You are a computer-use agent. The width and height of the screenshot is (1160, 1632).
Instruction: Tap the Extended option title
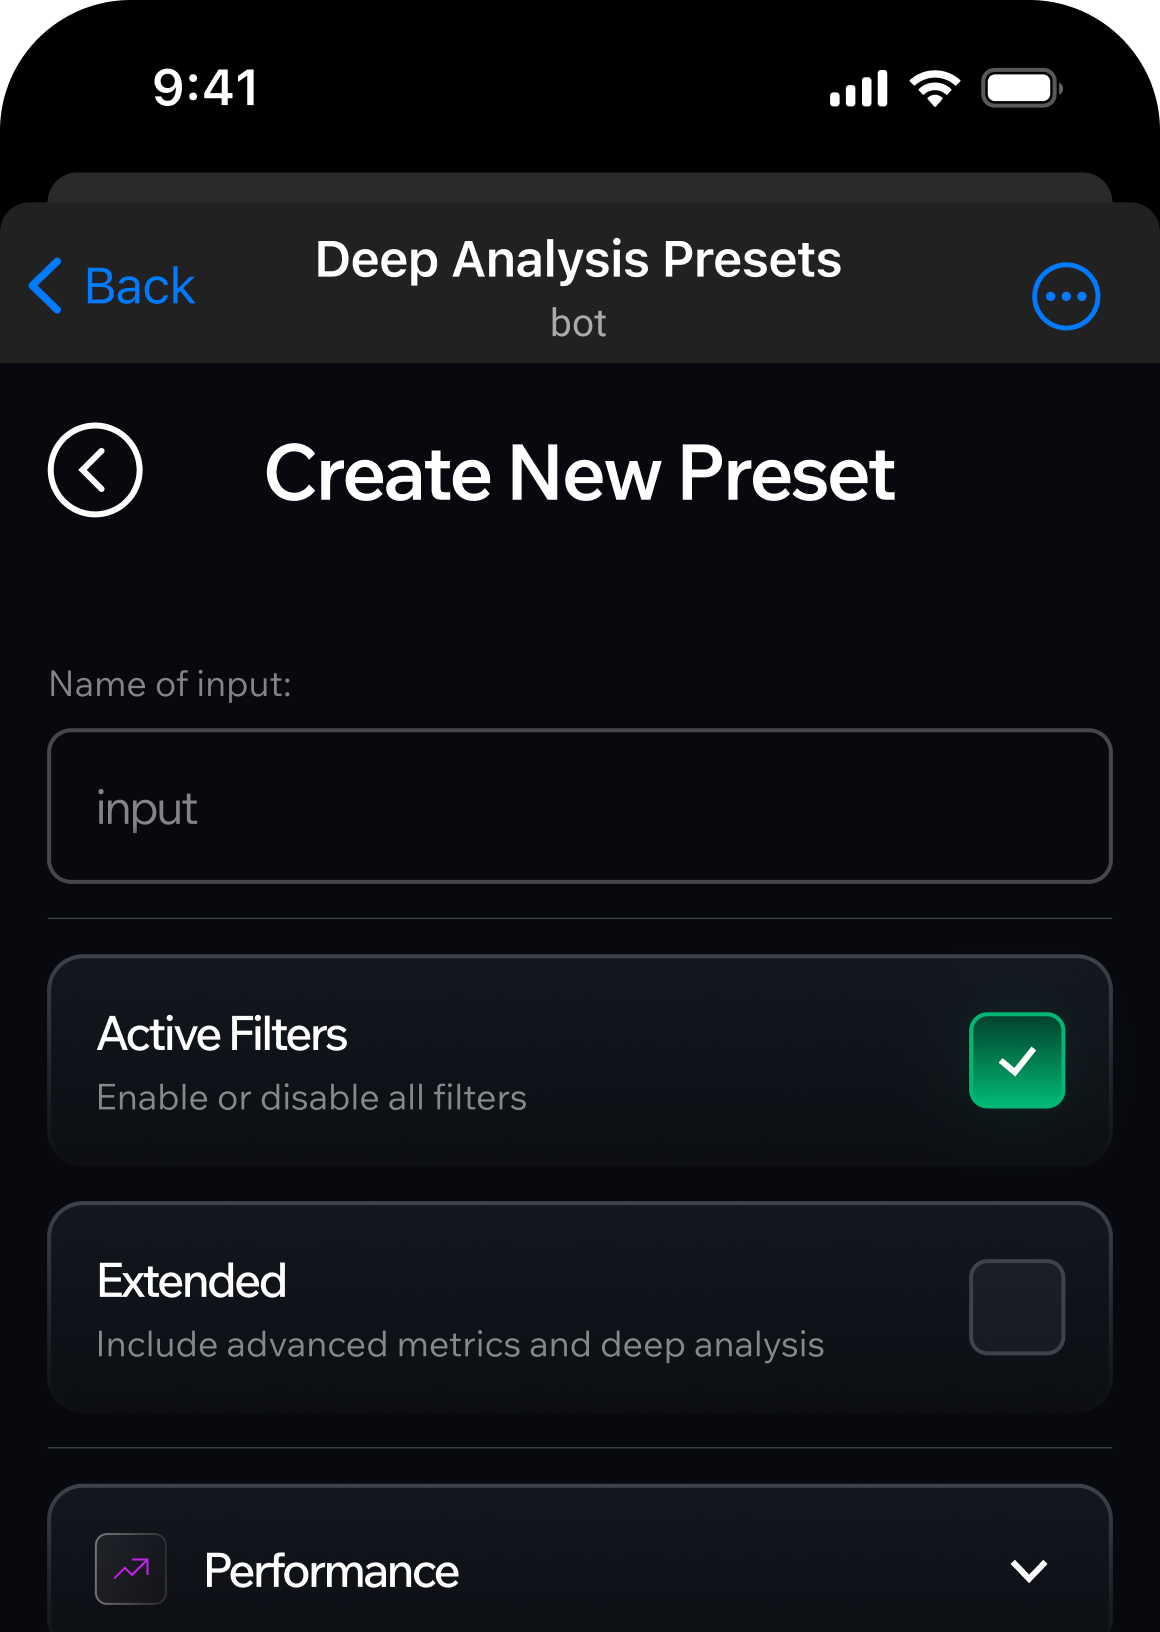(192, 1281)
